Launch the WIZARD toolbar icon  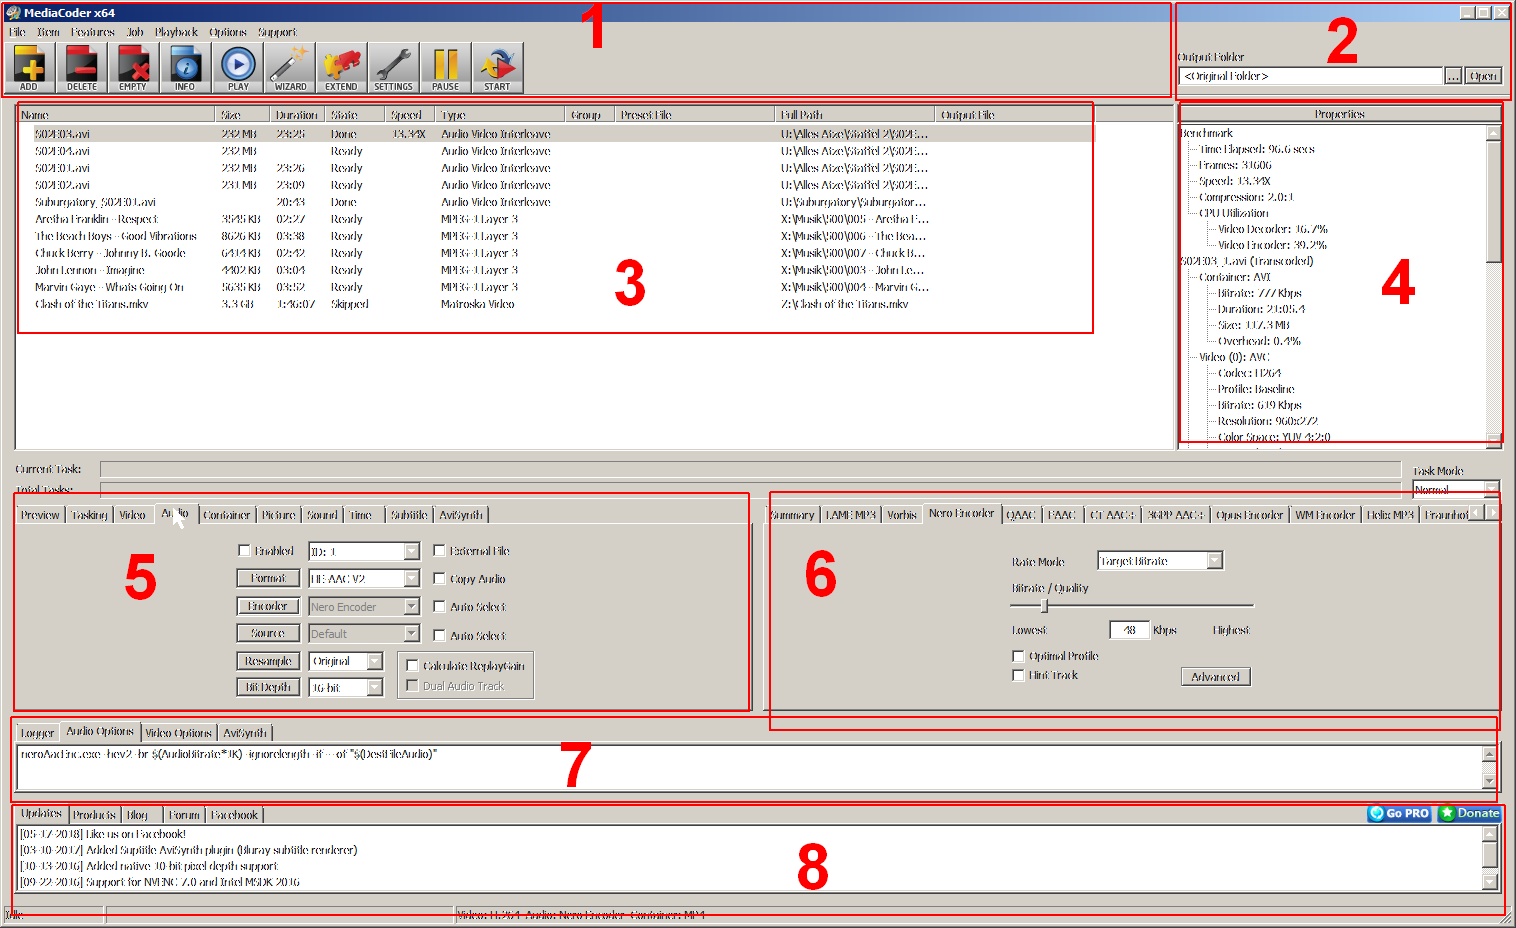(x=290, y=67)
